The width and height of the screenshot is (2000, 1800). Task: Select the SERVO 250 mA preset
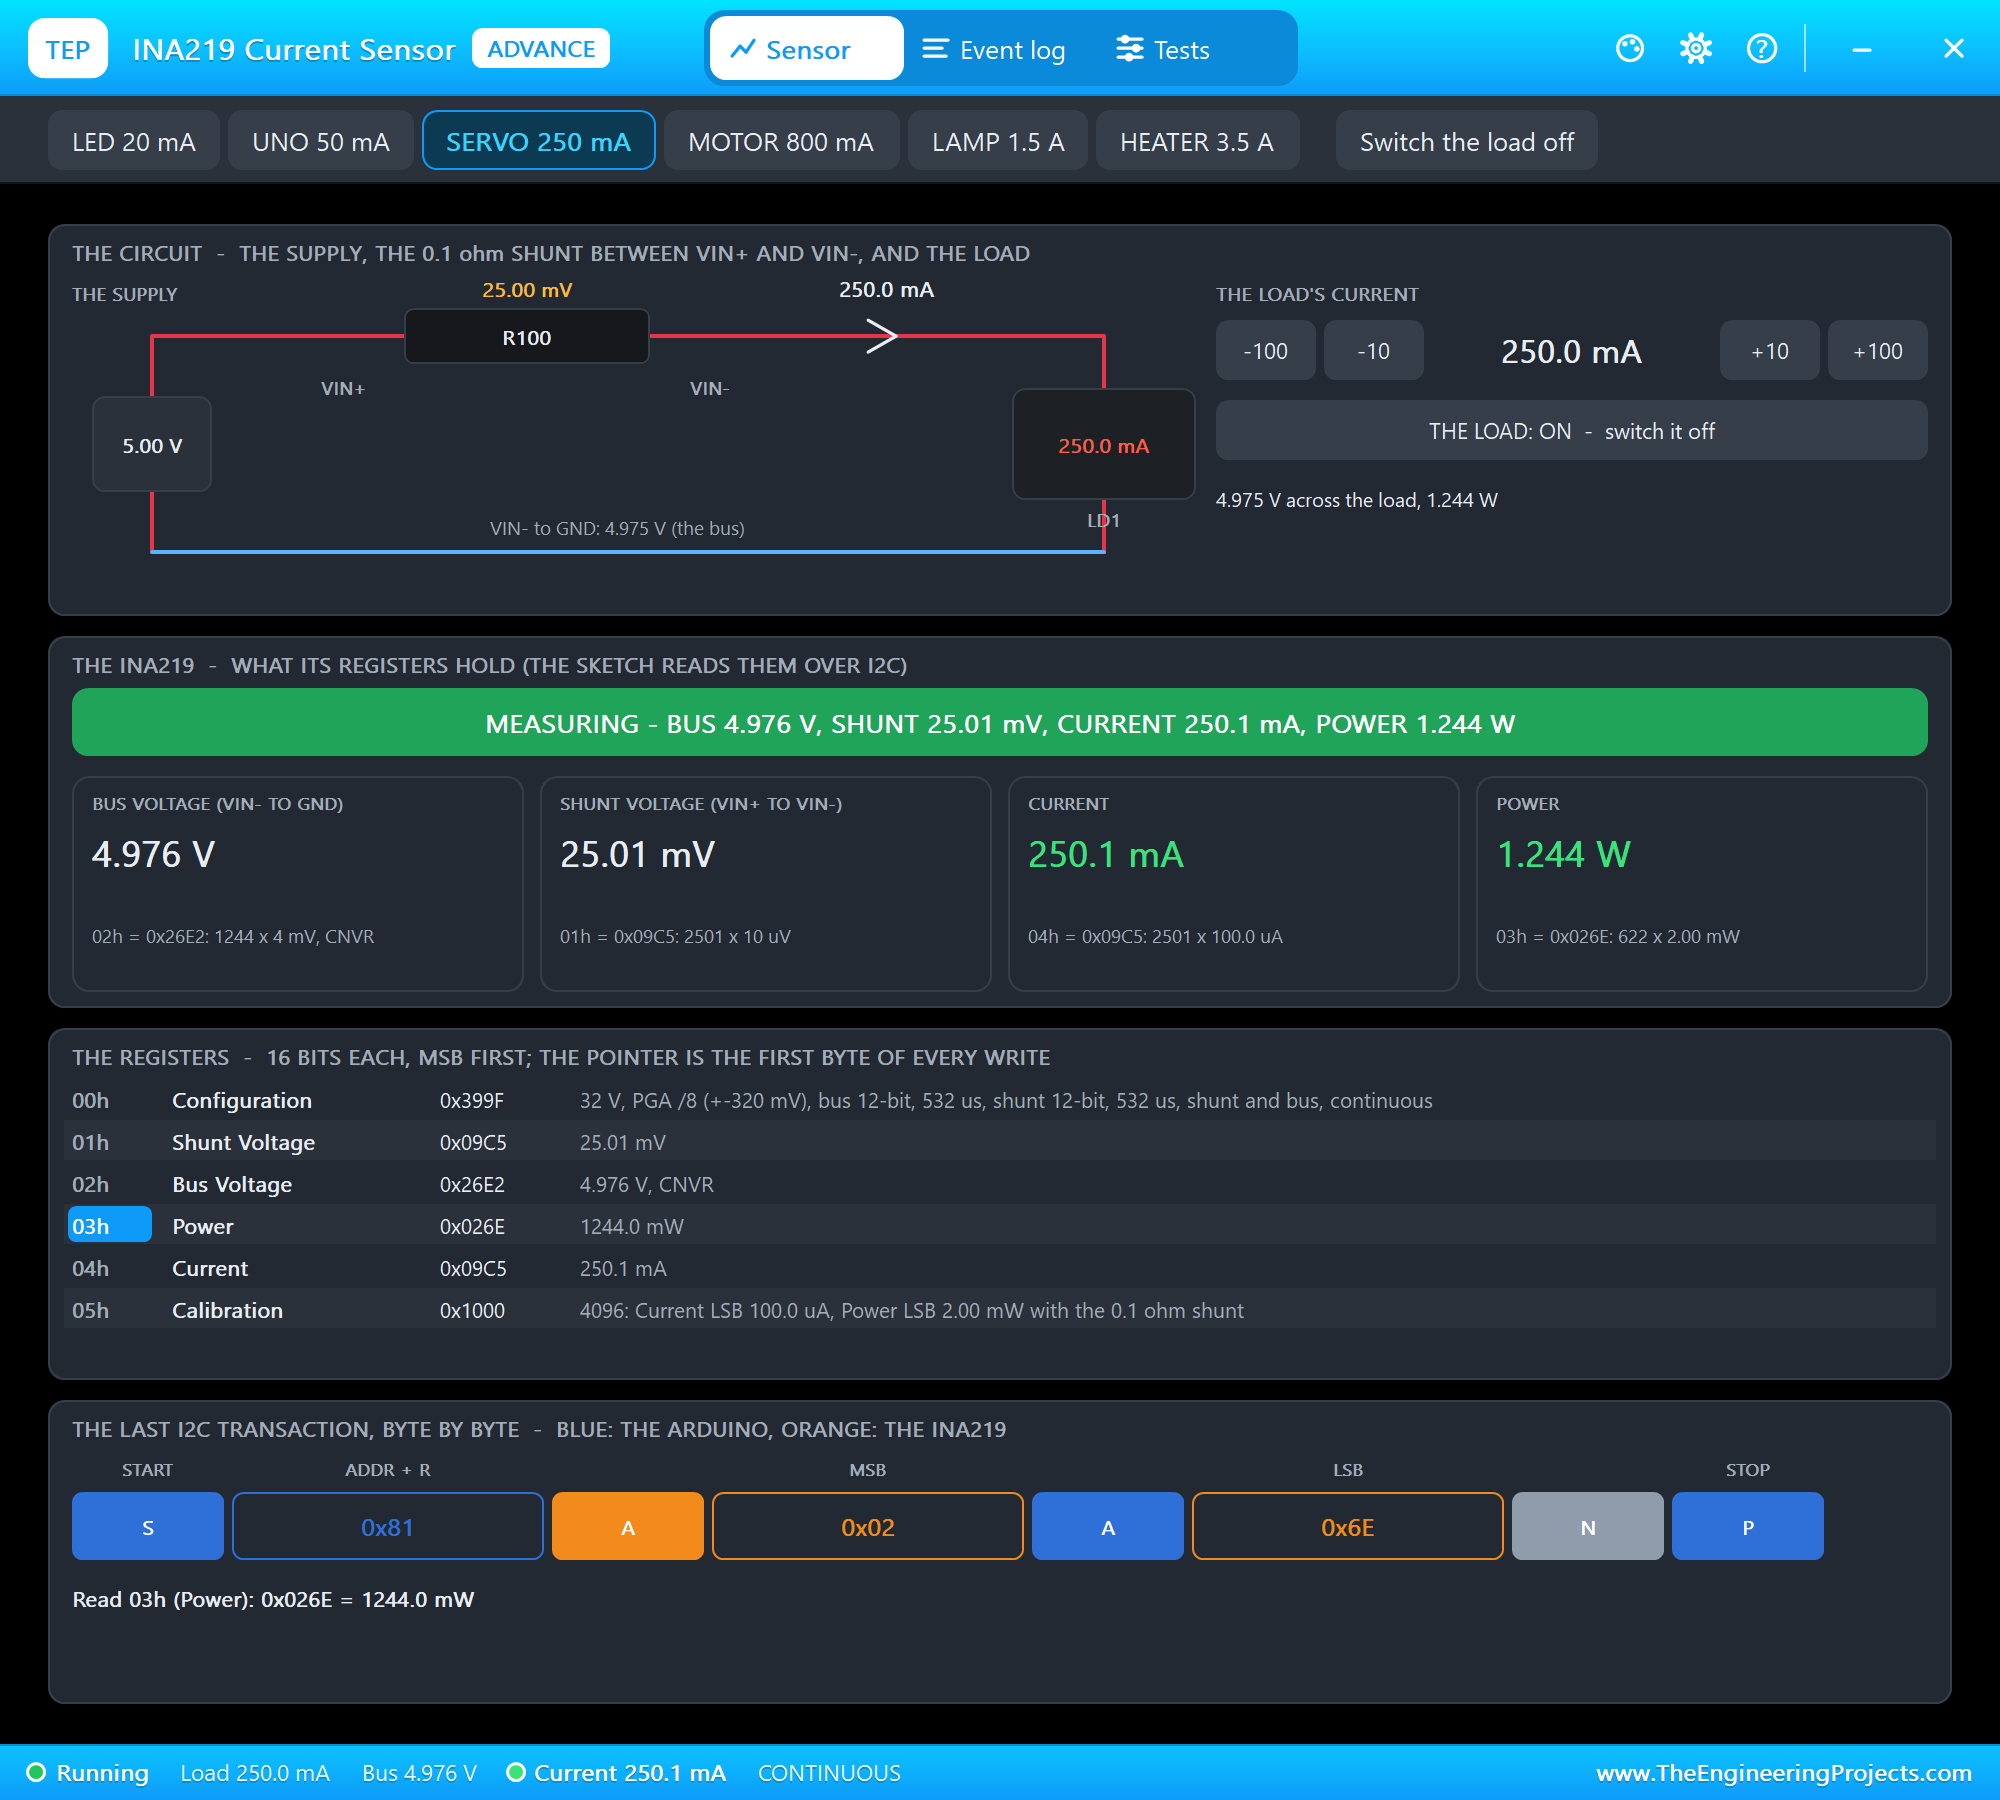(539, 141)
